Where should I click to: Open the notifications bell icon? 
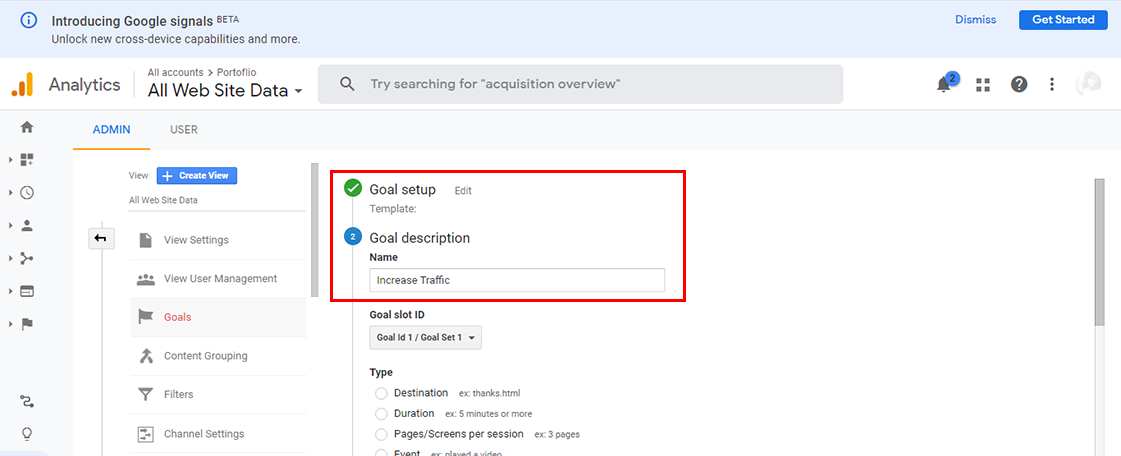[944, 85]
